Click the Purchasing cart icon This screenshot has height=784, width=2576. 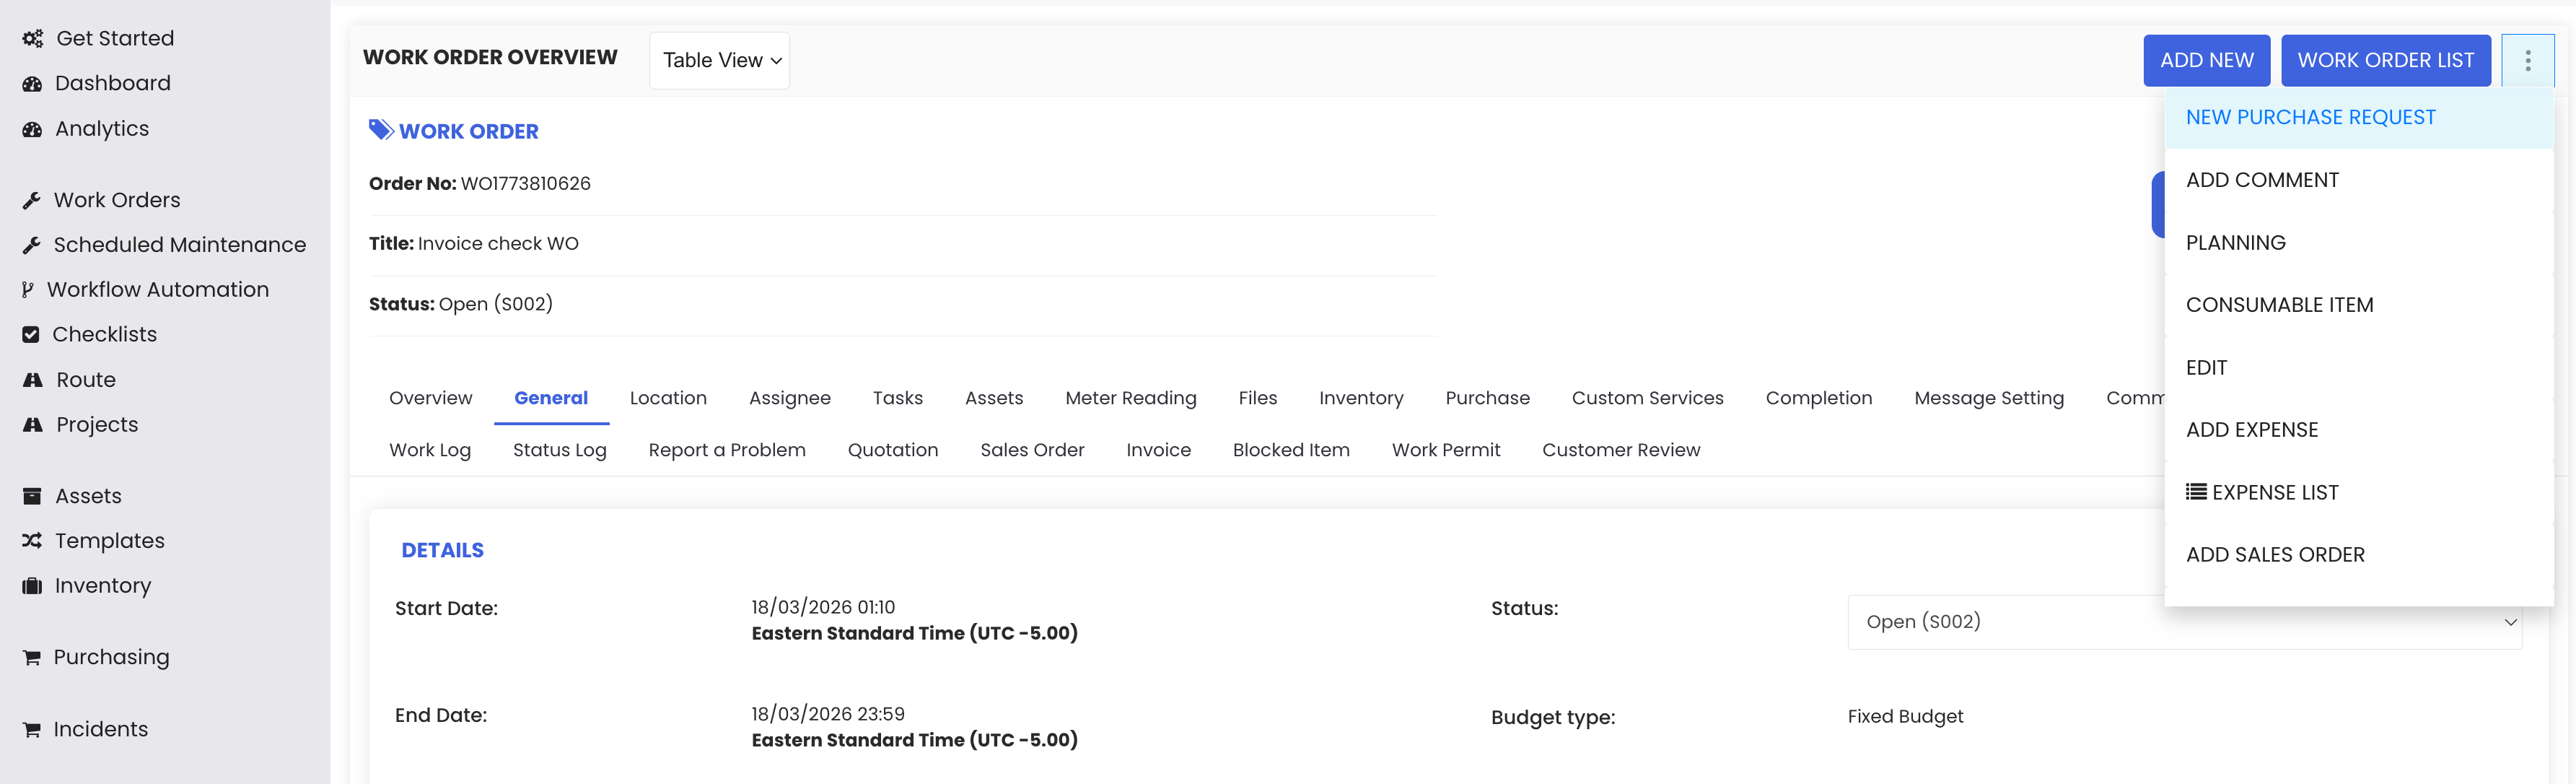pyautogui.click(x=32, y=658)
